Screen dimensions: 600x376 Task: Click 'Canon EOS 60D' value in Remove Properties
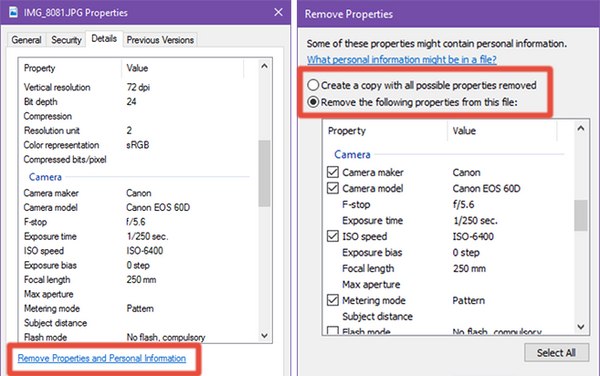(x=486, y=189)
